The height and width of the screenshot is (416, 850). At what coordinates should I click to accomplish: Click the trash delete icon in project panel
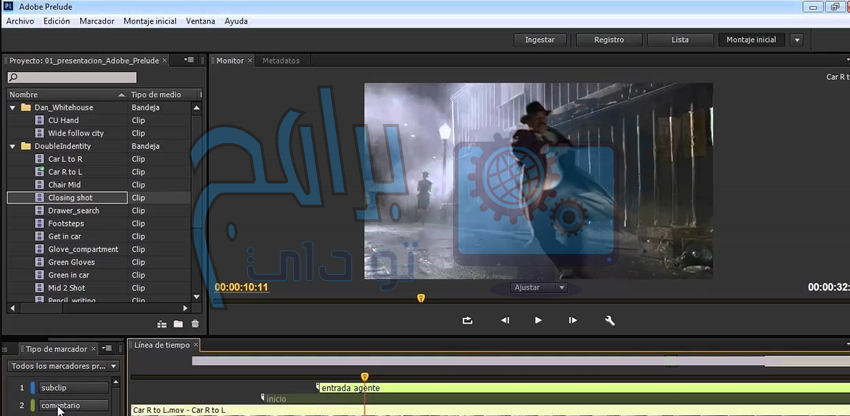pos(194,324)
